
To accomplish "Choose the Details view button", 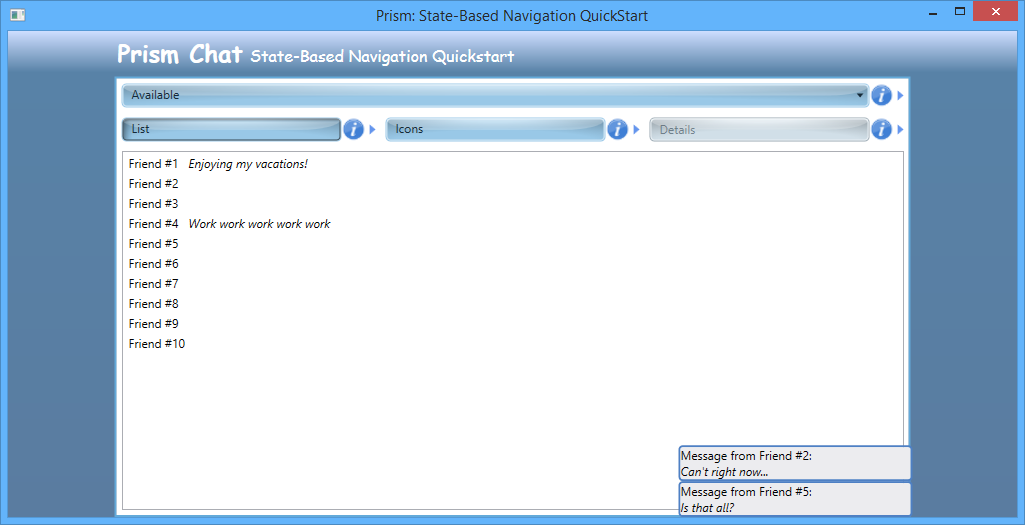I will [759, 129].
